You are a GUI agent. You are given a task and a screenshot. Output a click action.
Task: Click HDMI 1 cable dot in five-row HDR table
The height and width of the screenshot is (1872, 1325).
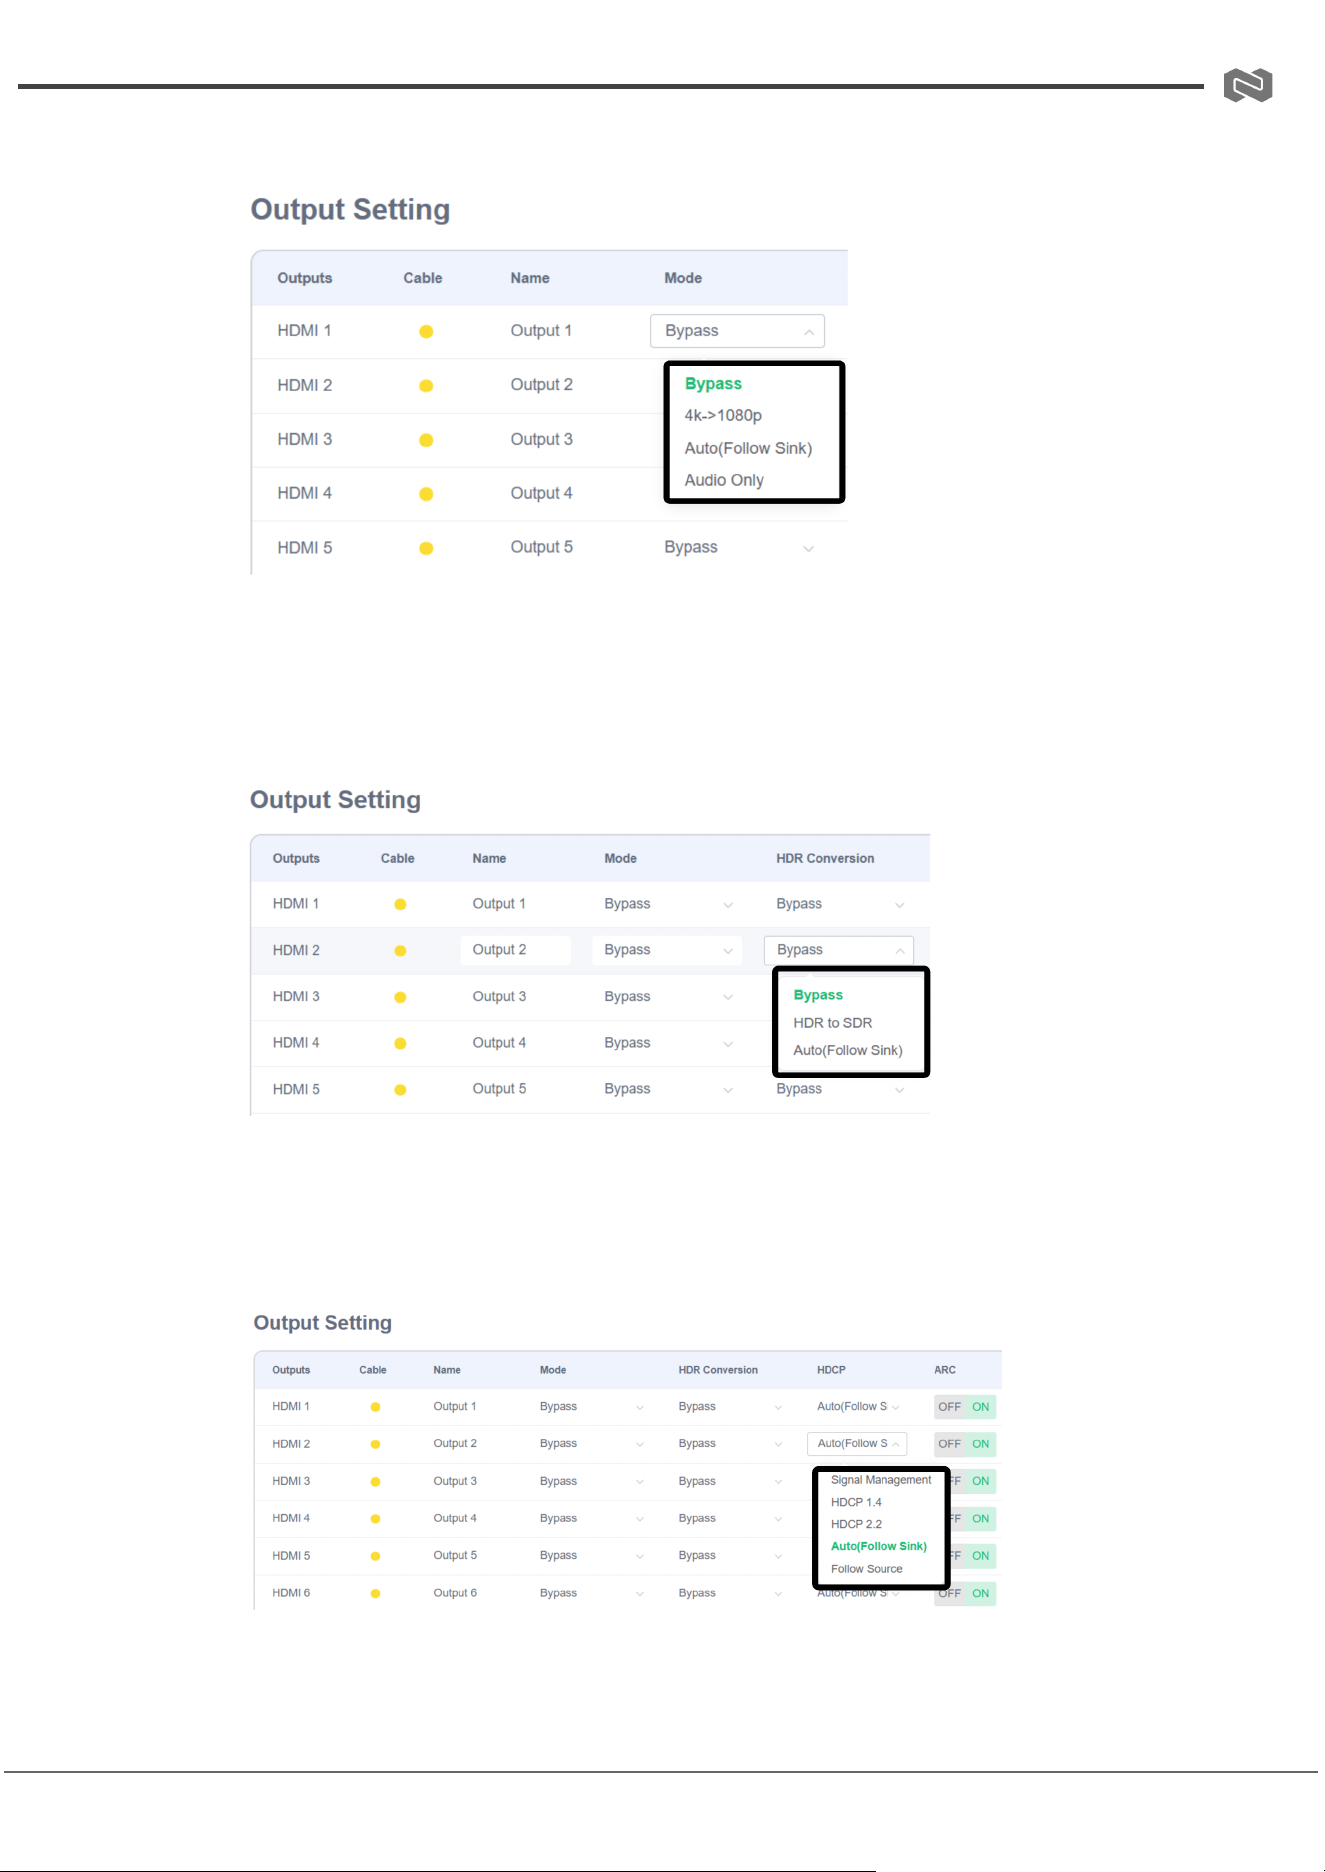(x=400, y=904)
